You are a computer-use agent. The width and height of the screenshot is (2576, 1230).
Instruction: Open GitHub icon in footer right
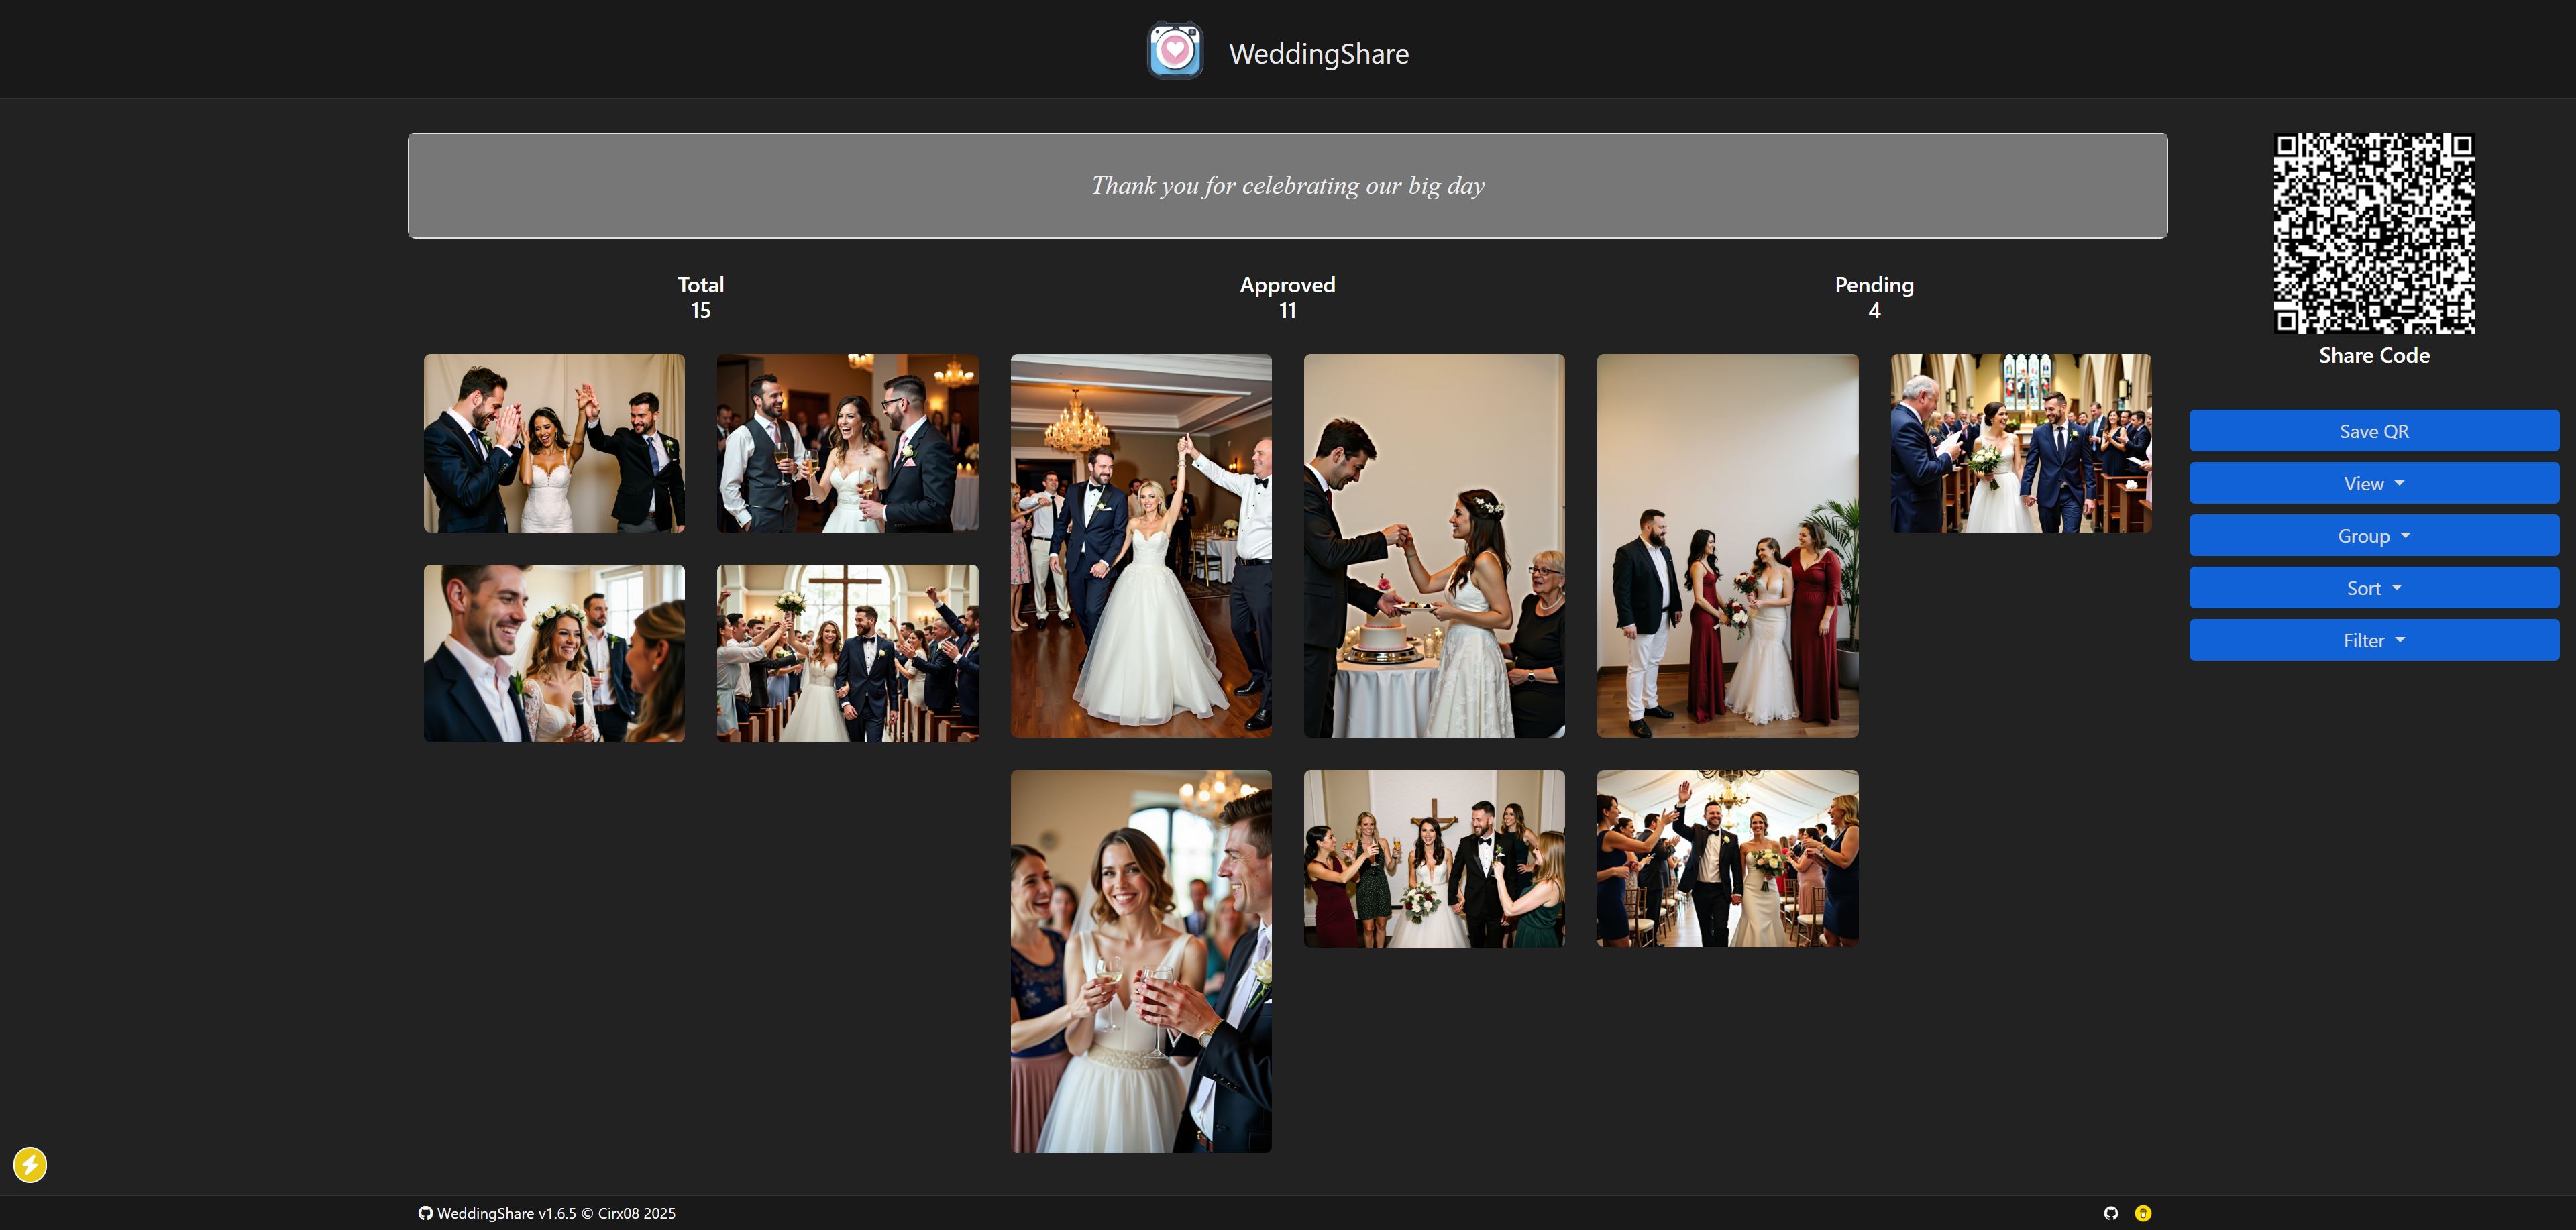[x=2111, y=1213]
